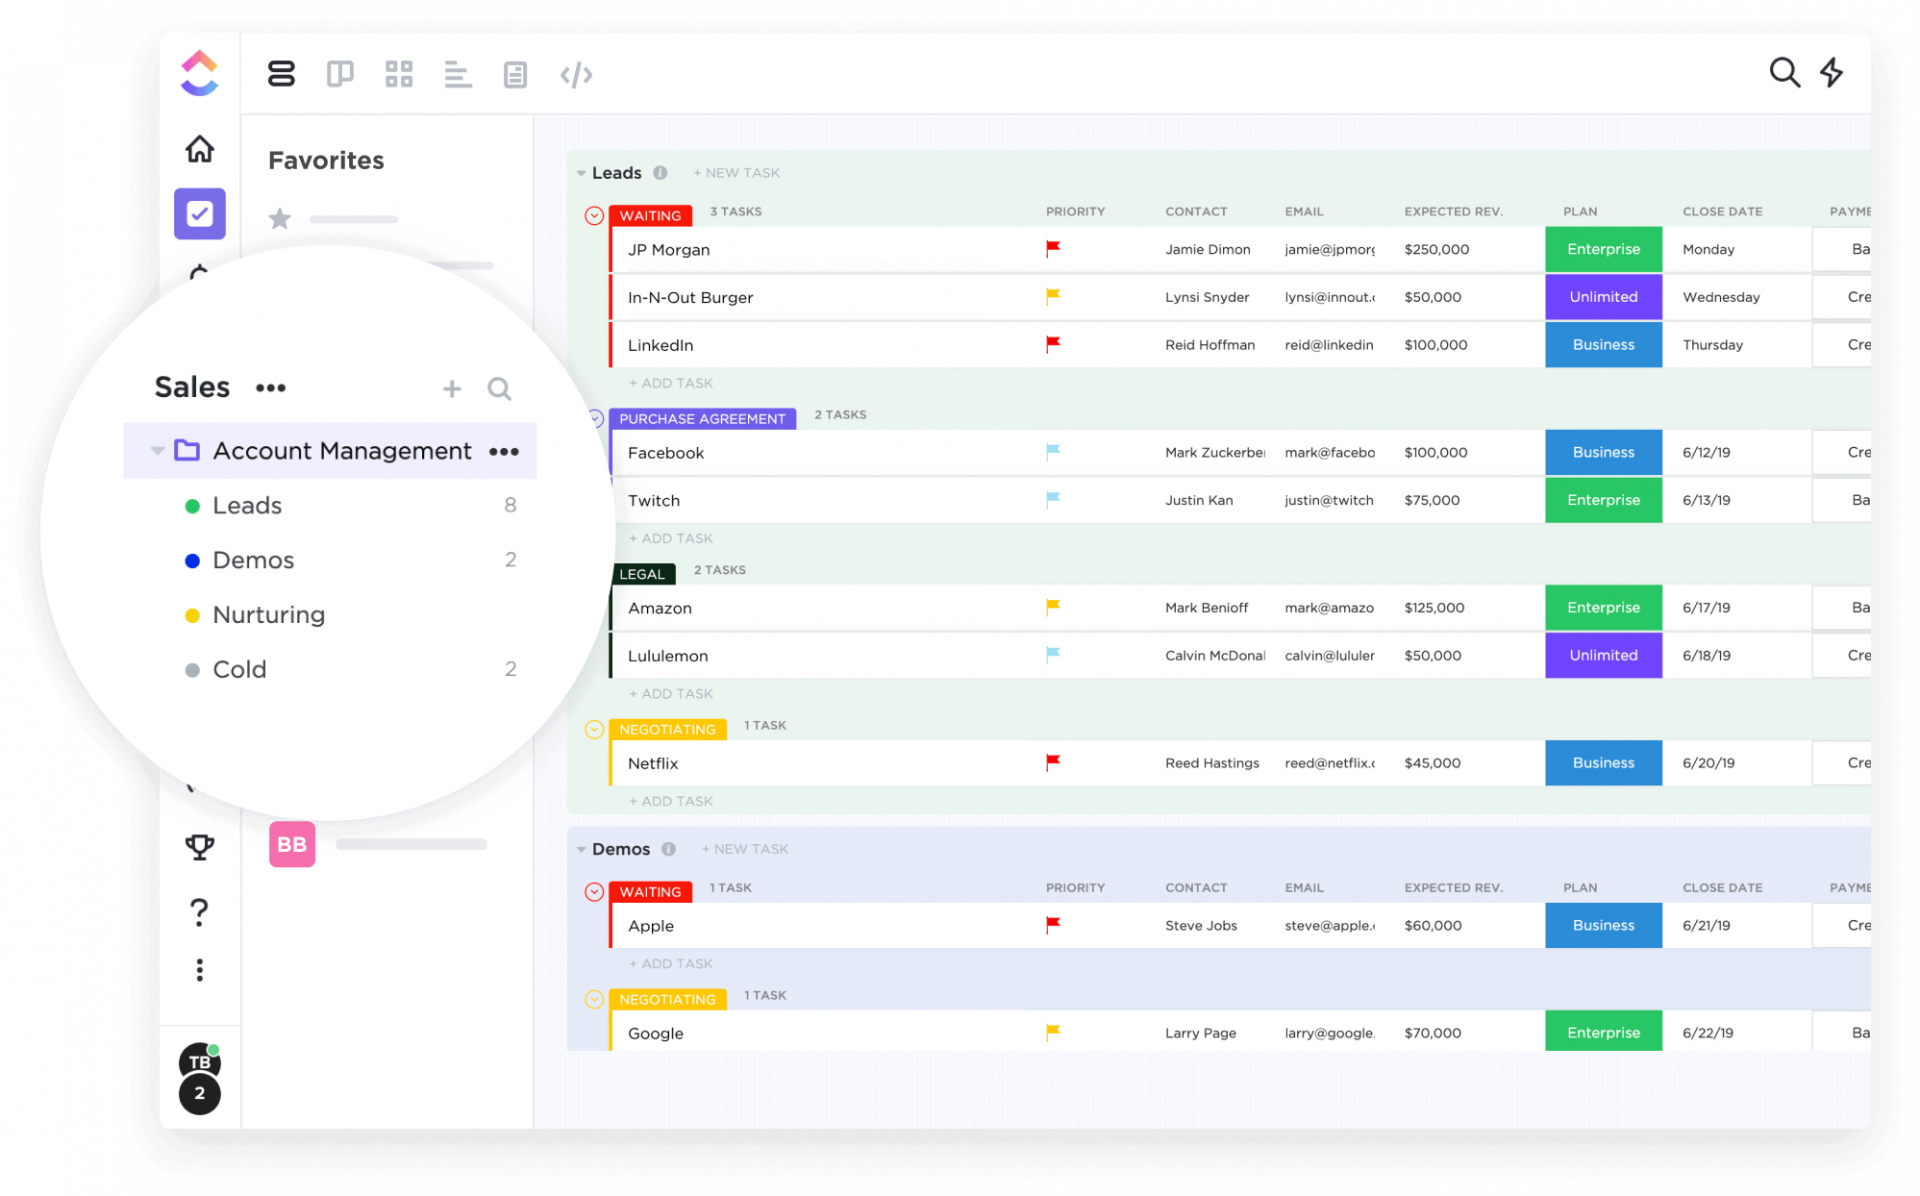Open the Lululemon task

pos(668,656)
